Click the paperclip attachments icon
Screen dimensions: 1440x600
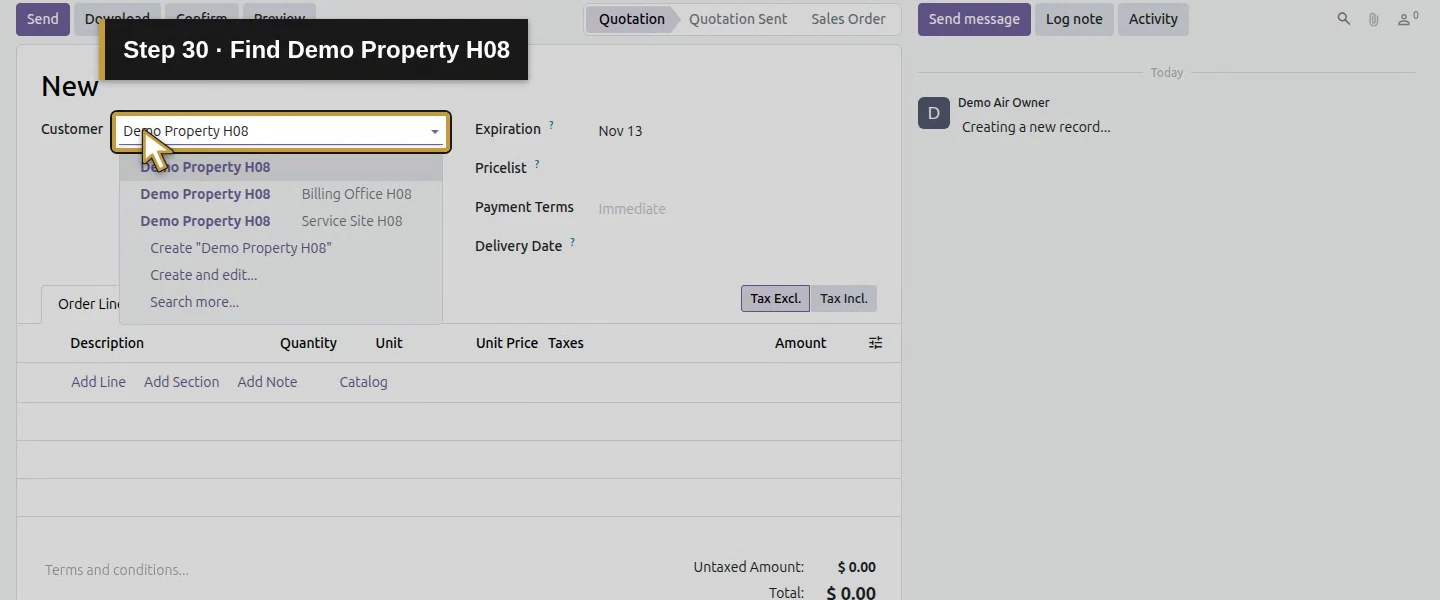(x=1374, y=19)
